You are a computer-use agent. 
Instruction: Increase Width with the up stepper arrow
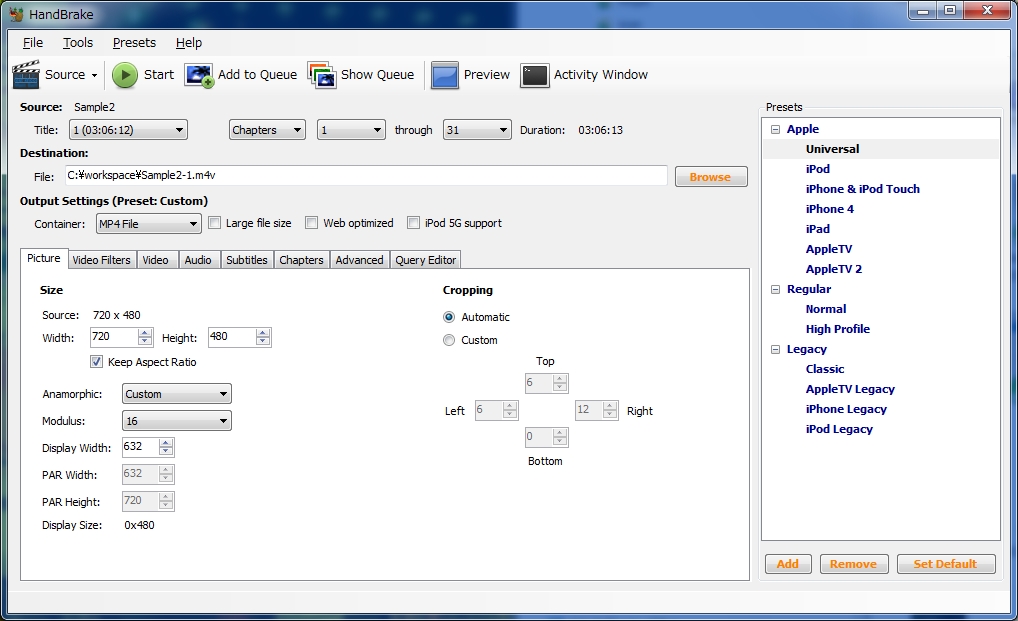145,333
